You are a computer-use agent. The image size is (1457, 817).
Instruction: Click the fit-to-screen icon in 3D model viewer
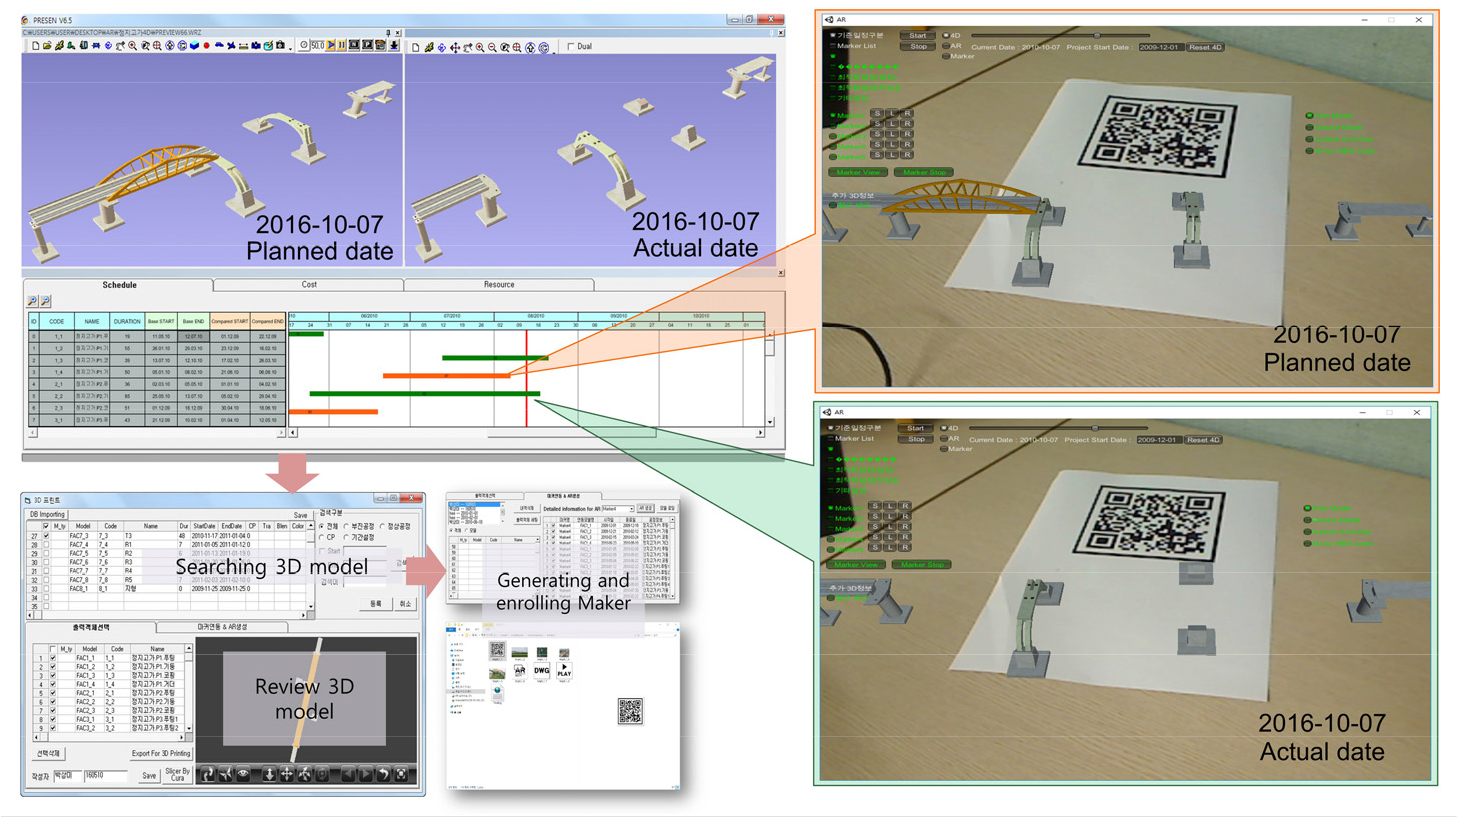tap(401, 774)
